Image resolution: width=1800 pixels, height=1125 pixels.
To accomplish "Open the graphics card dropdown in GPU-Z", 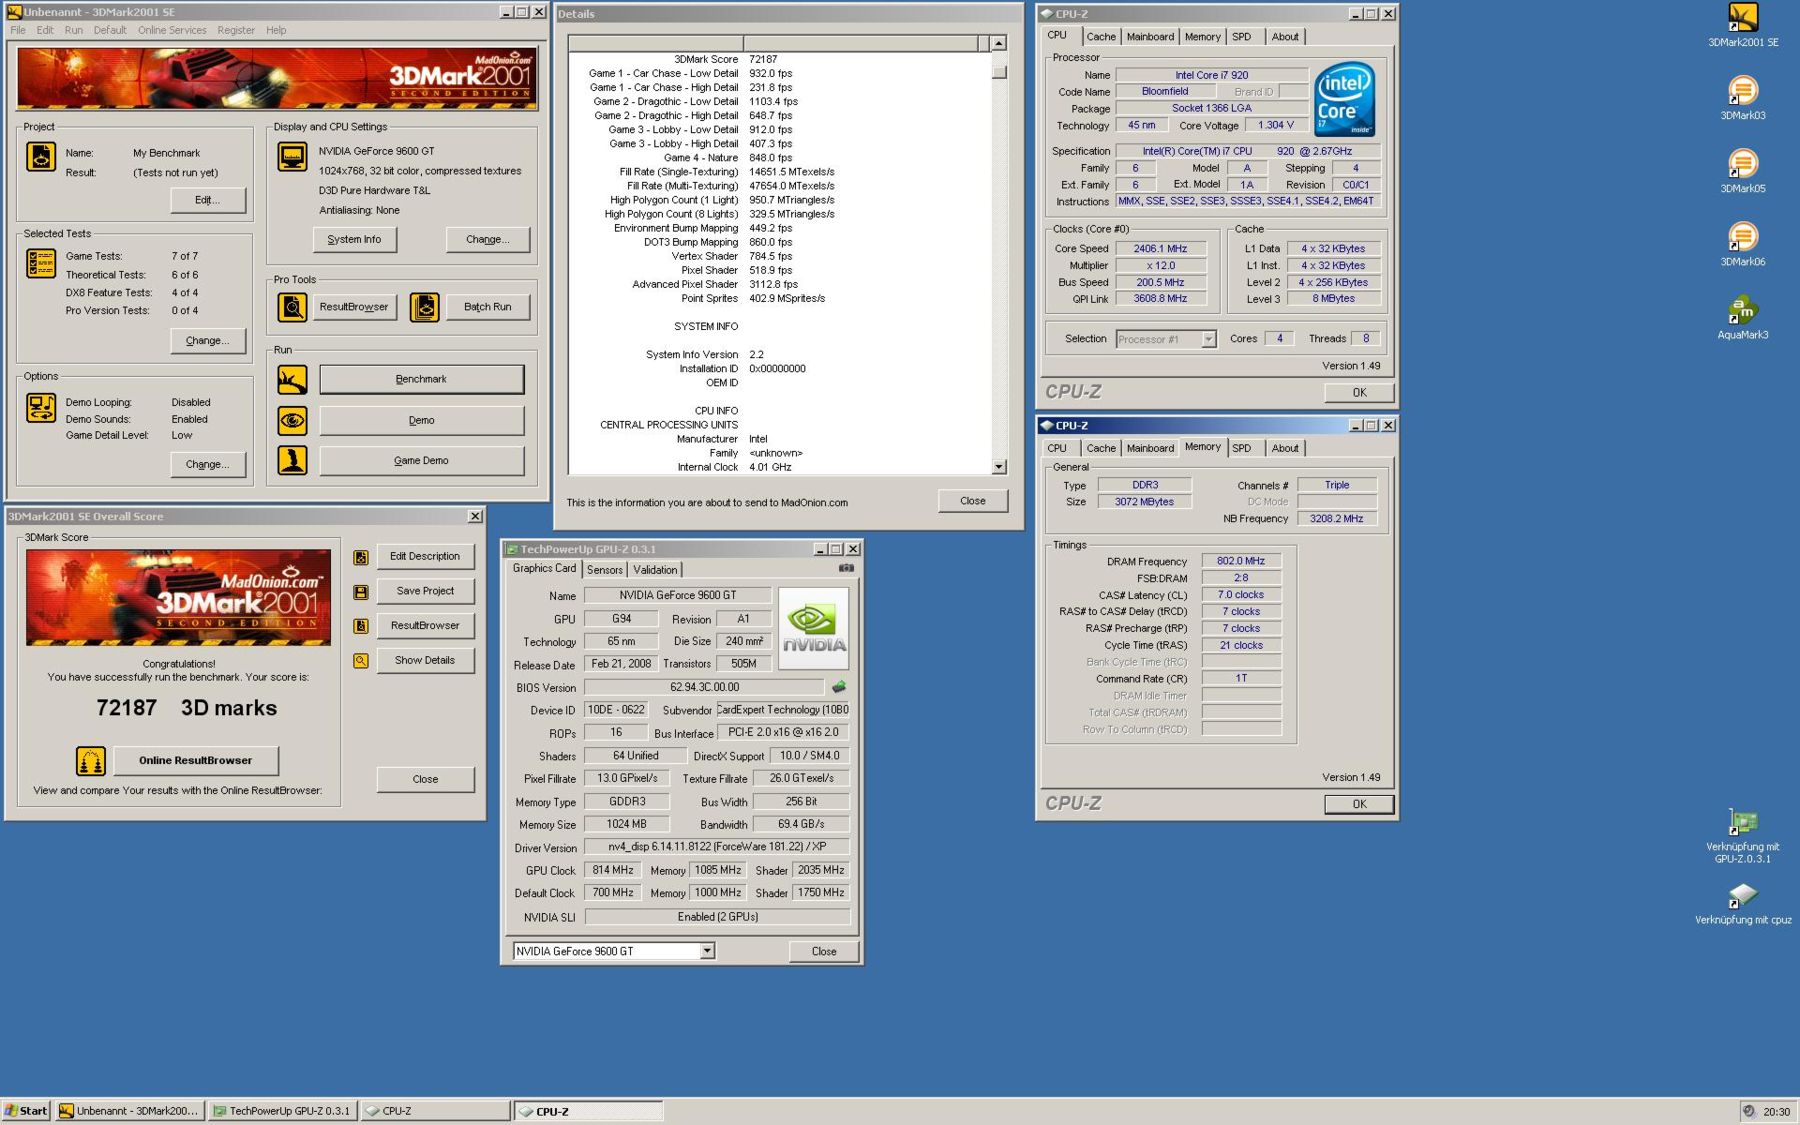I will coord(707,951).
